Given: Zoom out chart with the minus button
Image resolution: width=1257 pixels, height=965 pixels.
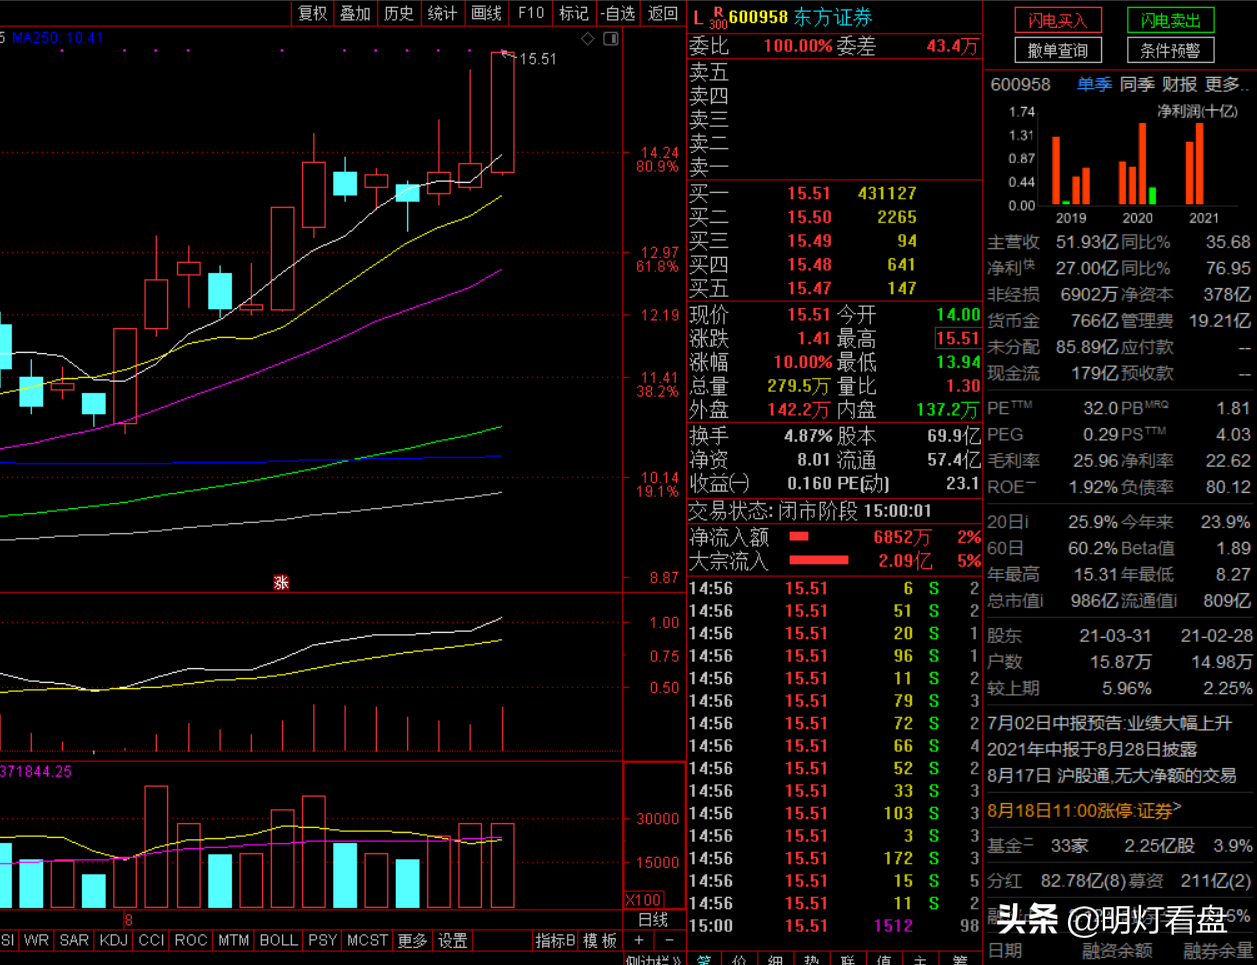Looking at the screenshot, I should pos(669,941).
